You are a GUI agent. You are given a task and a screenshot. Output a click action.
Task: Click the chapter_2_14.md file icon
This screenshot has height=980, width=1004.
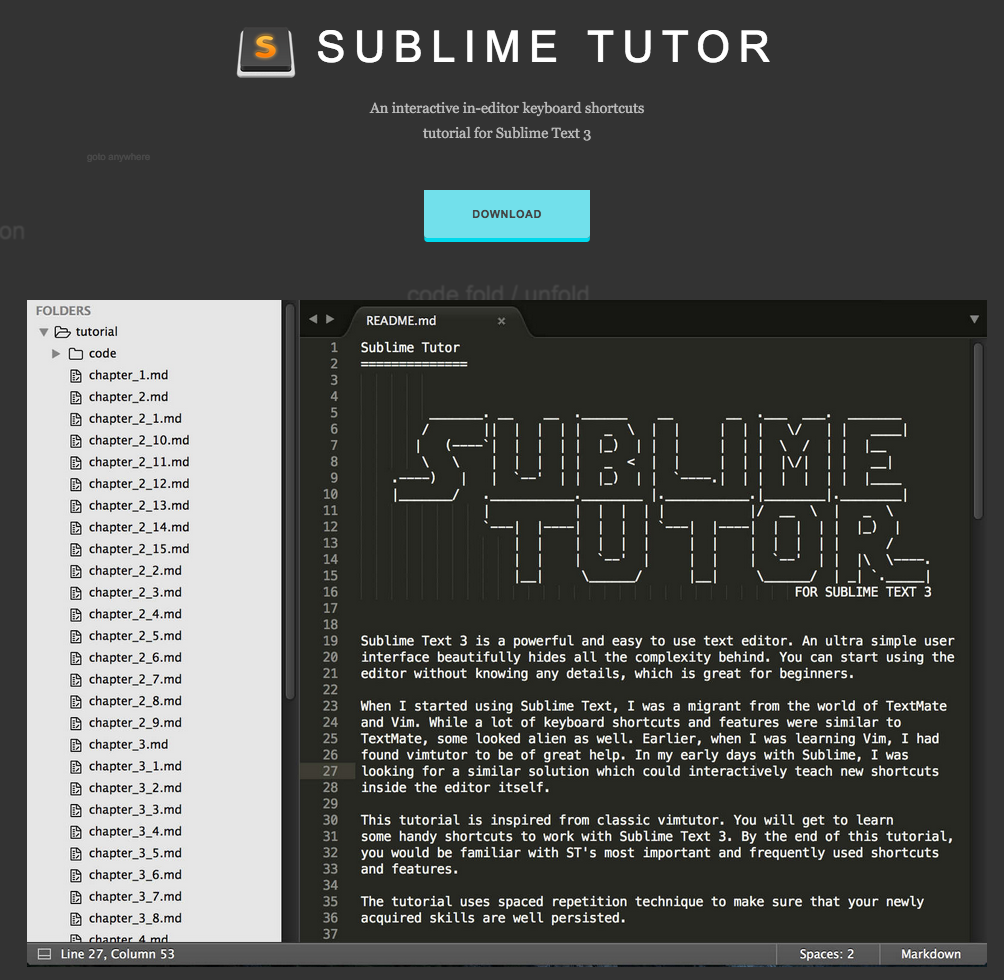[76, 528]
